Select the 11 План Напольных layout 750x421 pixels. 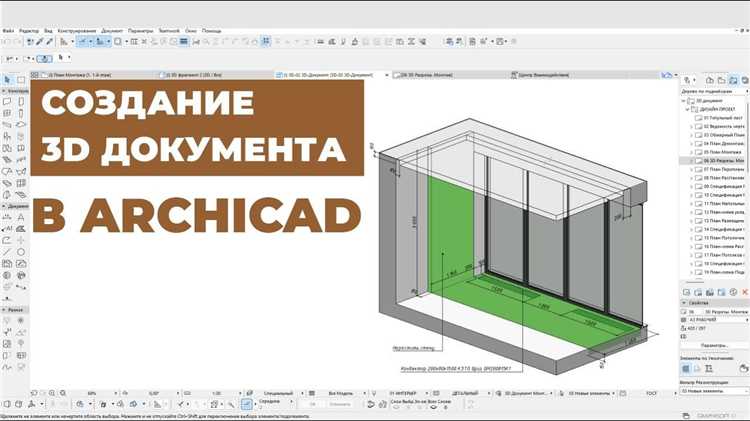(x=723, y=203)
